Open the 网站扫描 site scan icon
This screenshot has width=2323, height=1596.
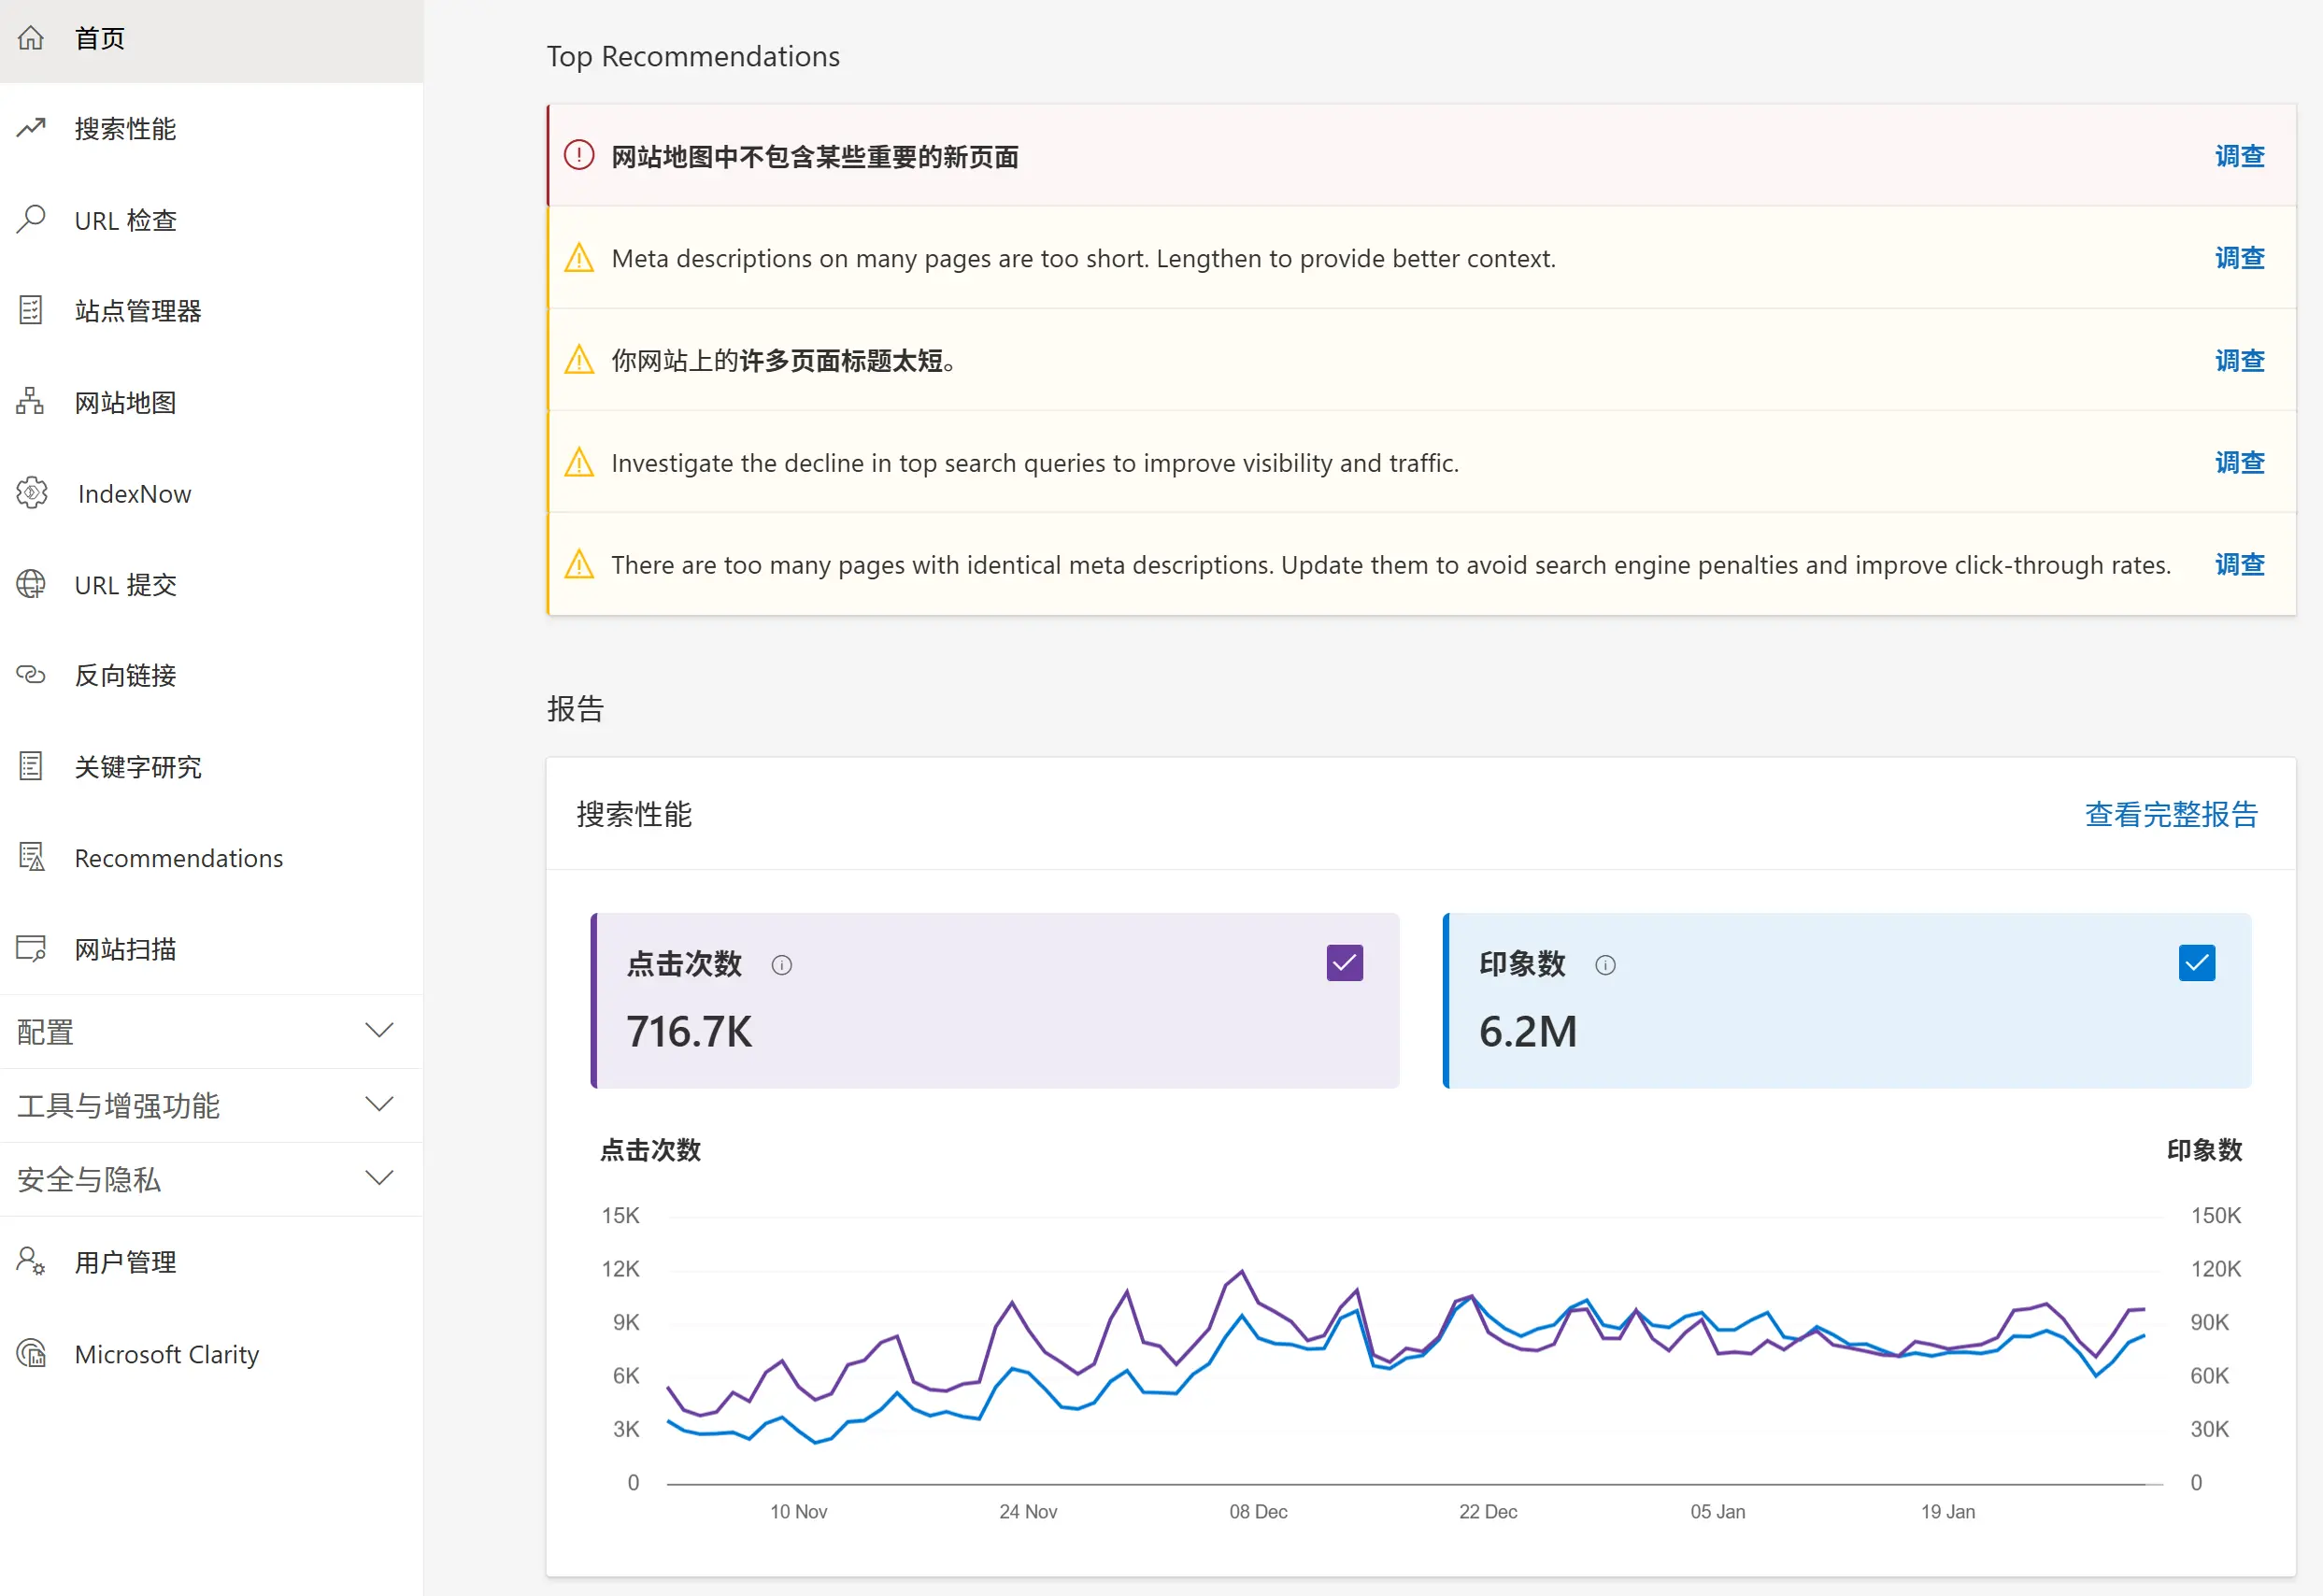click(31, 948)
